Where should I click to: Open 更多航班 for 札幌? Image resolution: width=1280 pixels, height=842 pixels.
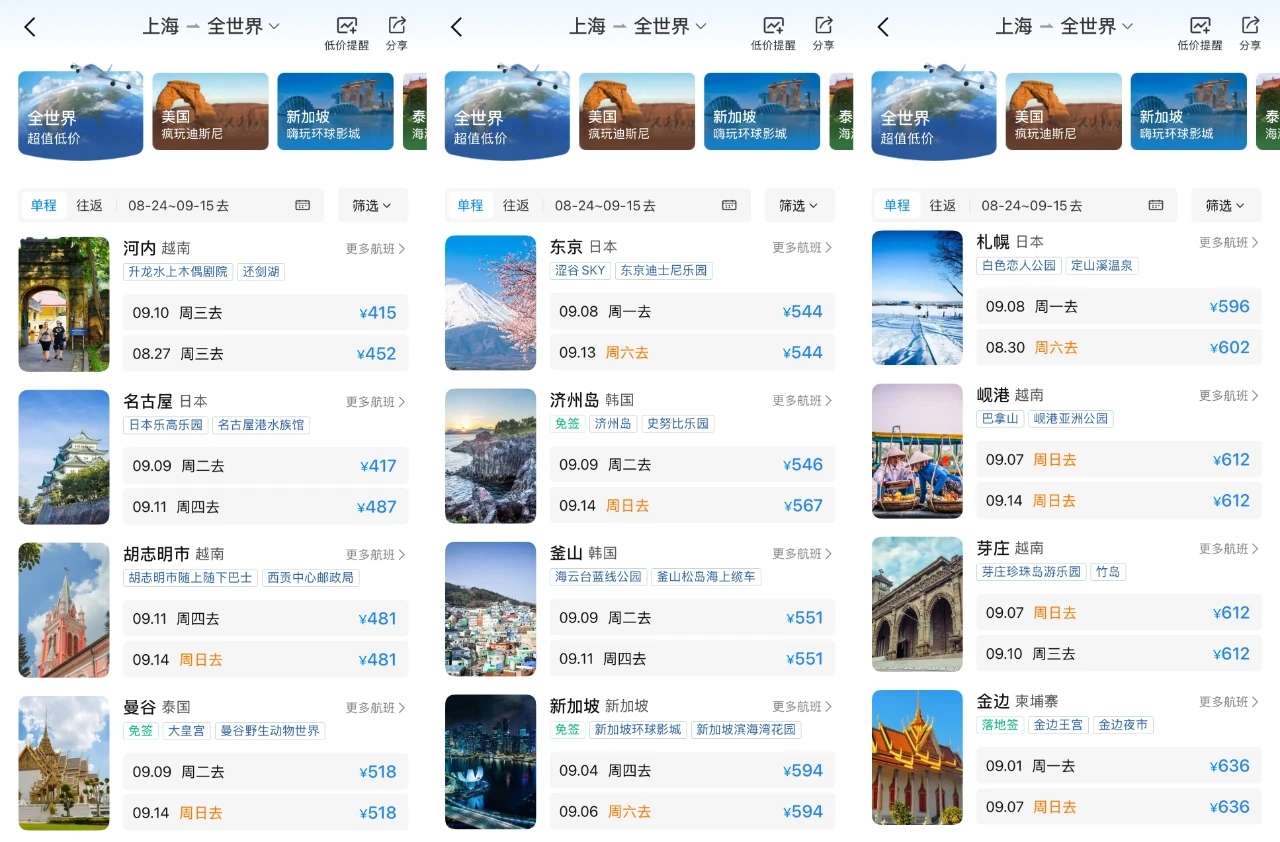coord(1230,242)
